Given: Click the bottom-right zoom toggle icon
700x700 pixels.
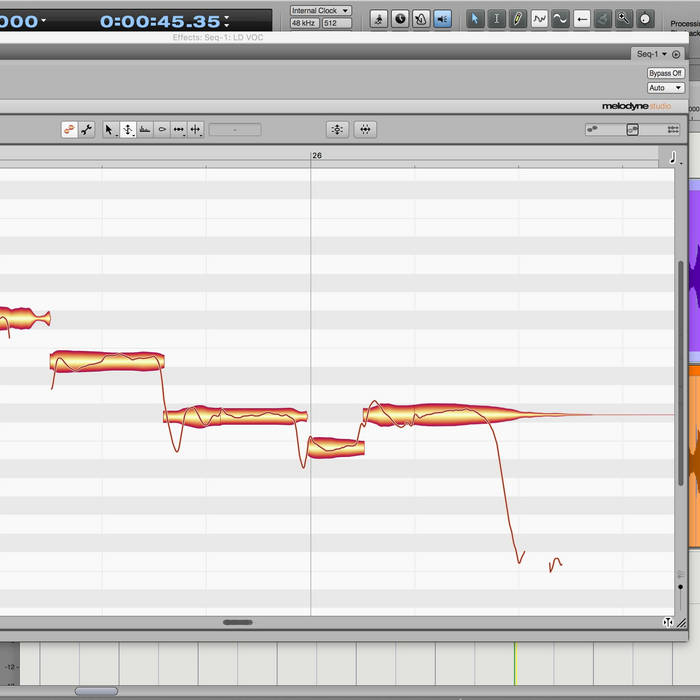Looking at the screenshot, I should [x=668, y=622].
